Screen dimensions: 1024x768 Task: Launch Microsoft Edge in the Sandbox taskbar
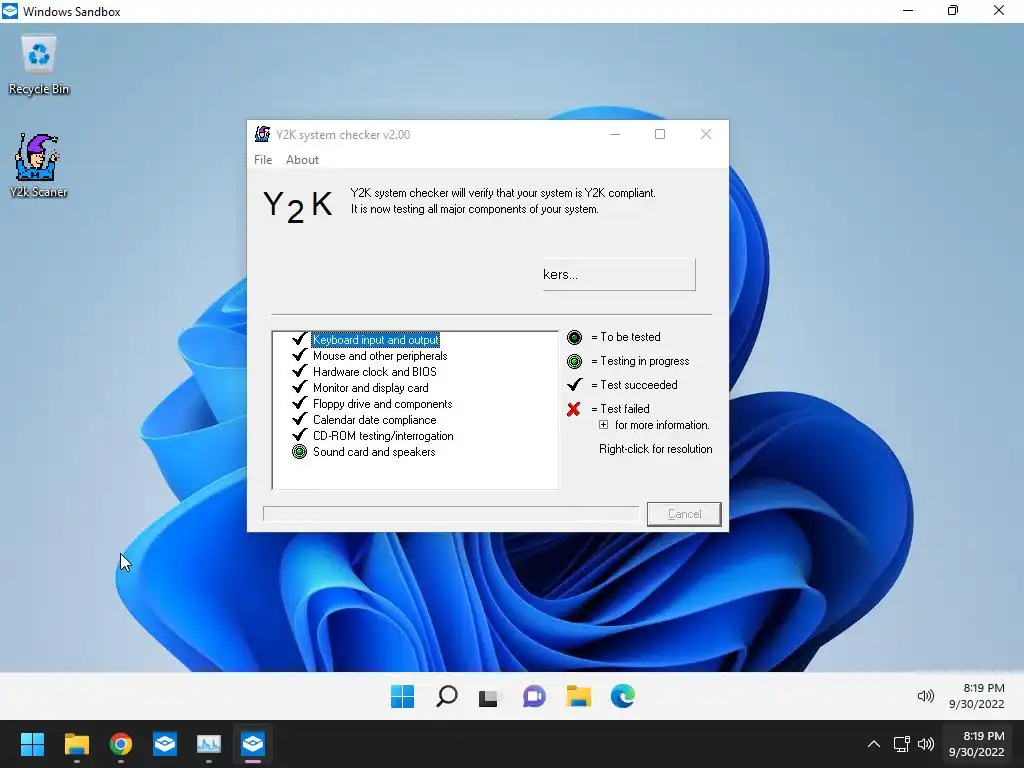[622, 696]
